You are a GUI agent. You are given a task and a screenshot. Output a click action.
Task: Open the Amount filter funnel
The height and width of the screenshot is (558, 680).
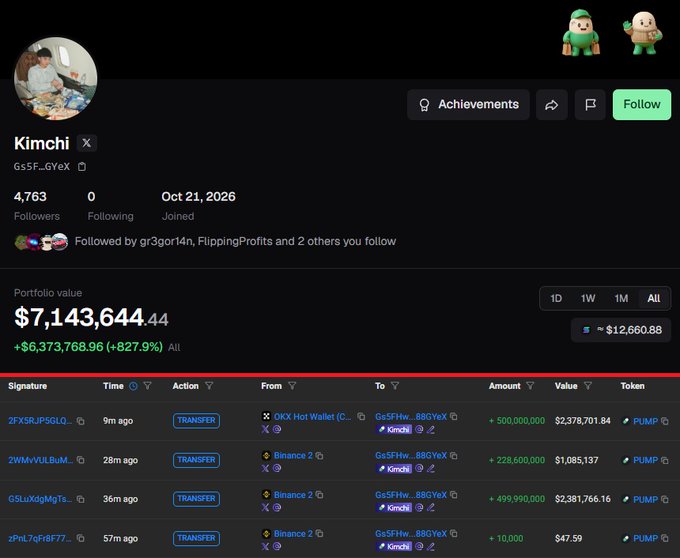point(530,385)
